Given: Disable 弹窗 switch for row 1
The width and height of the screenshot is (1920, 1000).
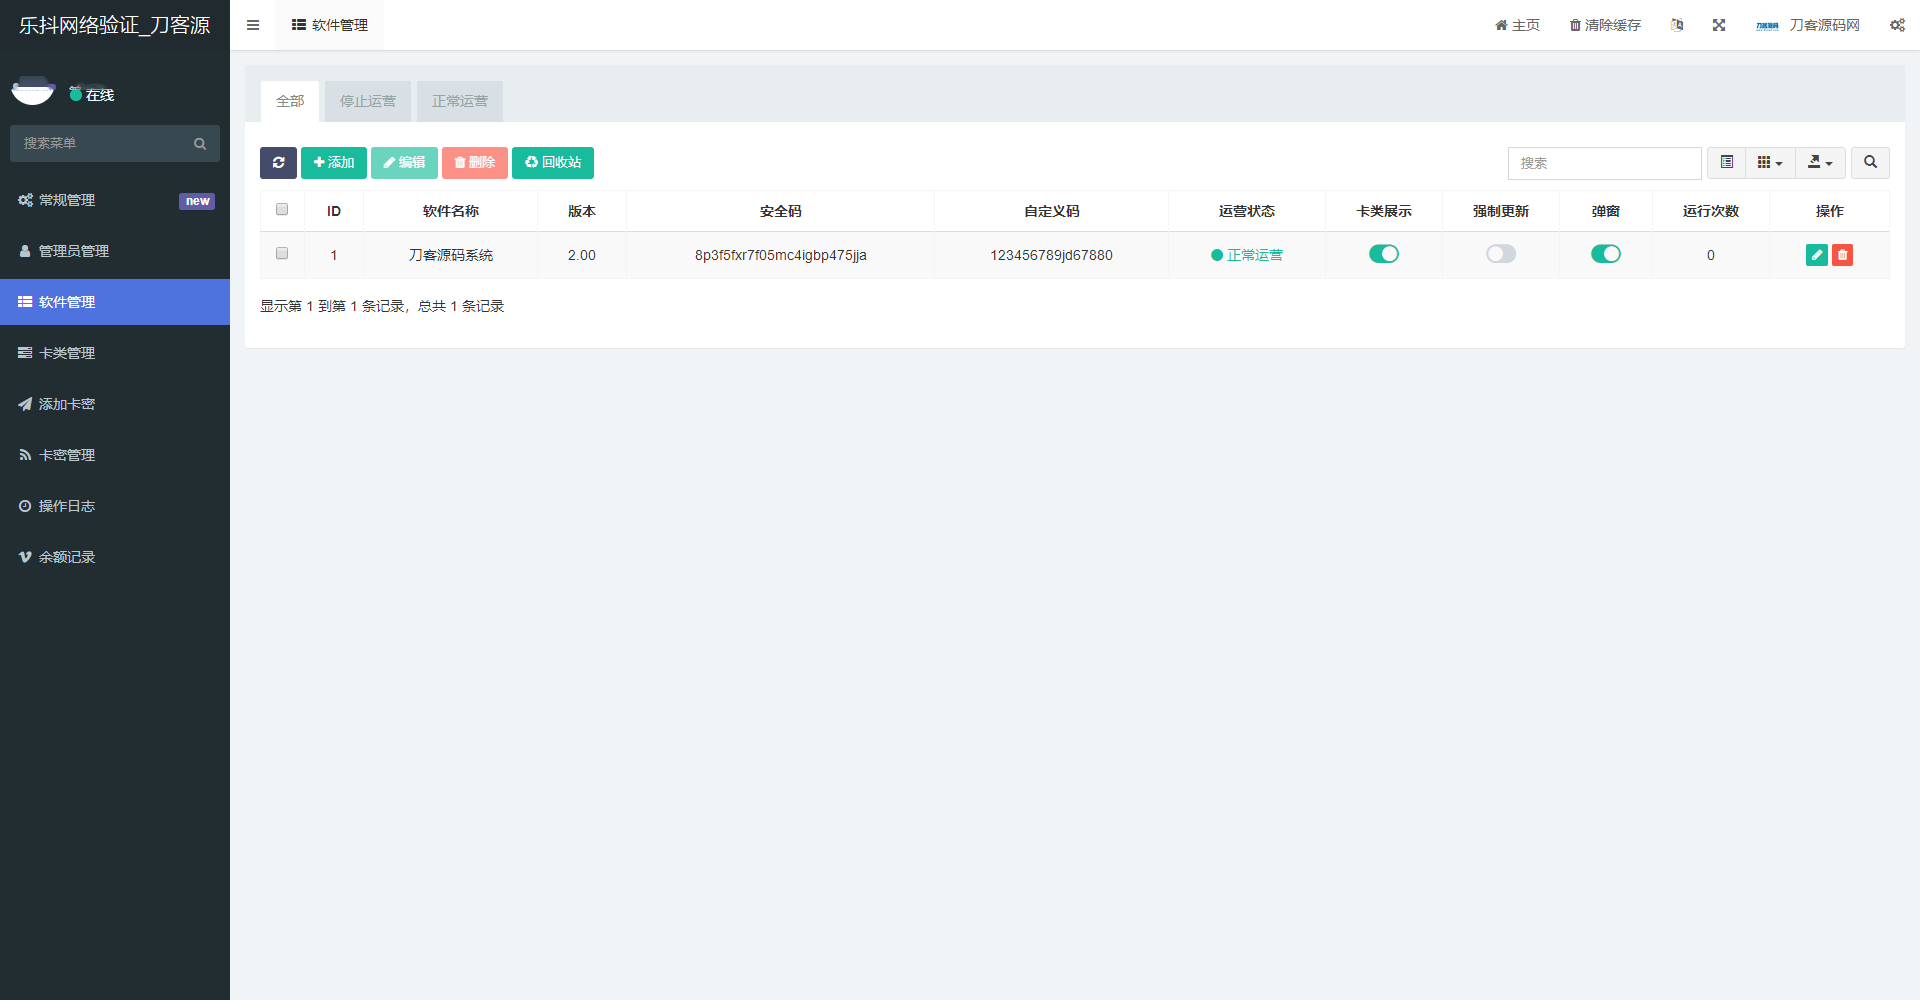Looking at the screenshot, I should 1605,254.
